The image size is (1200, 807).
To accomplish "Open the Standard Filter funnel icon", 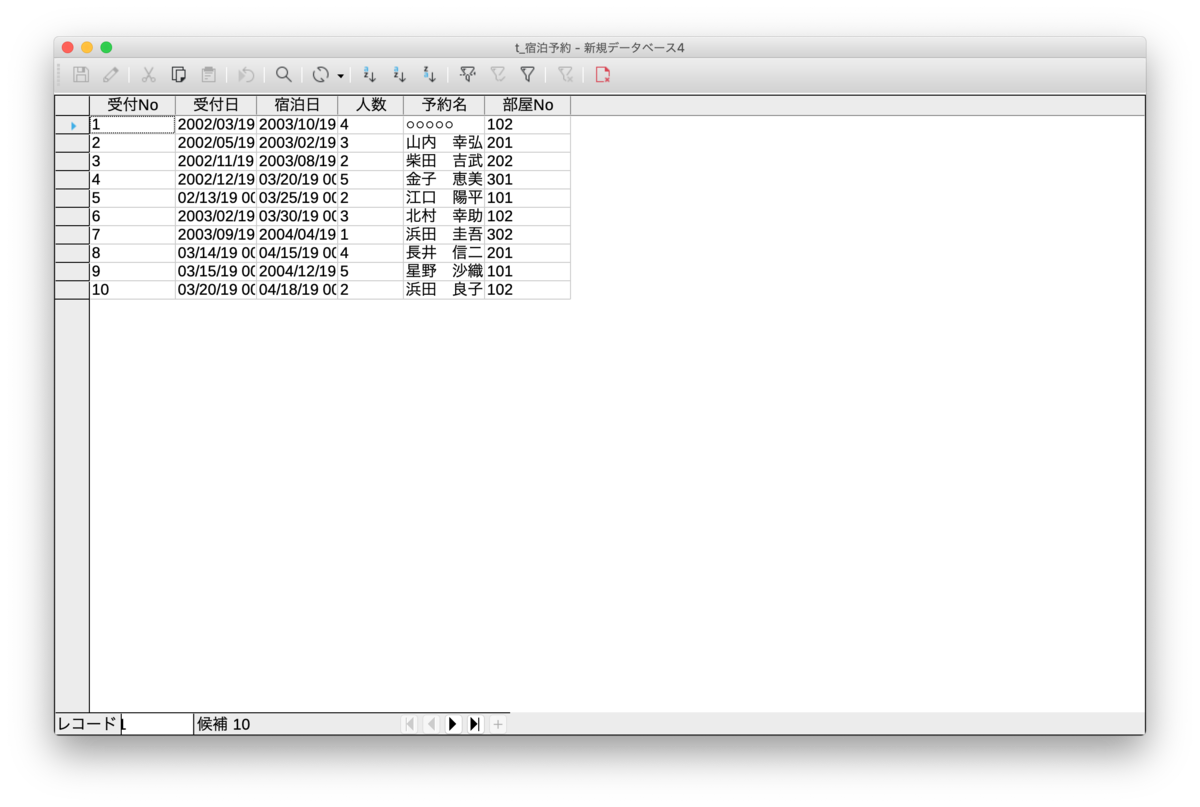I will pos(527,74).
